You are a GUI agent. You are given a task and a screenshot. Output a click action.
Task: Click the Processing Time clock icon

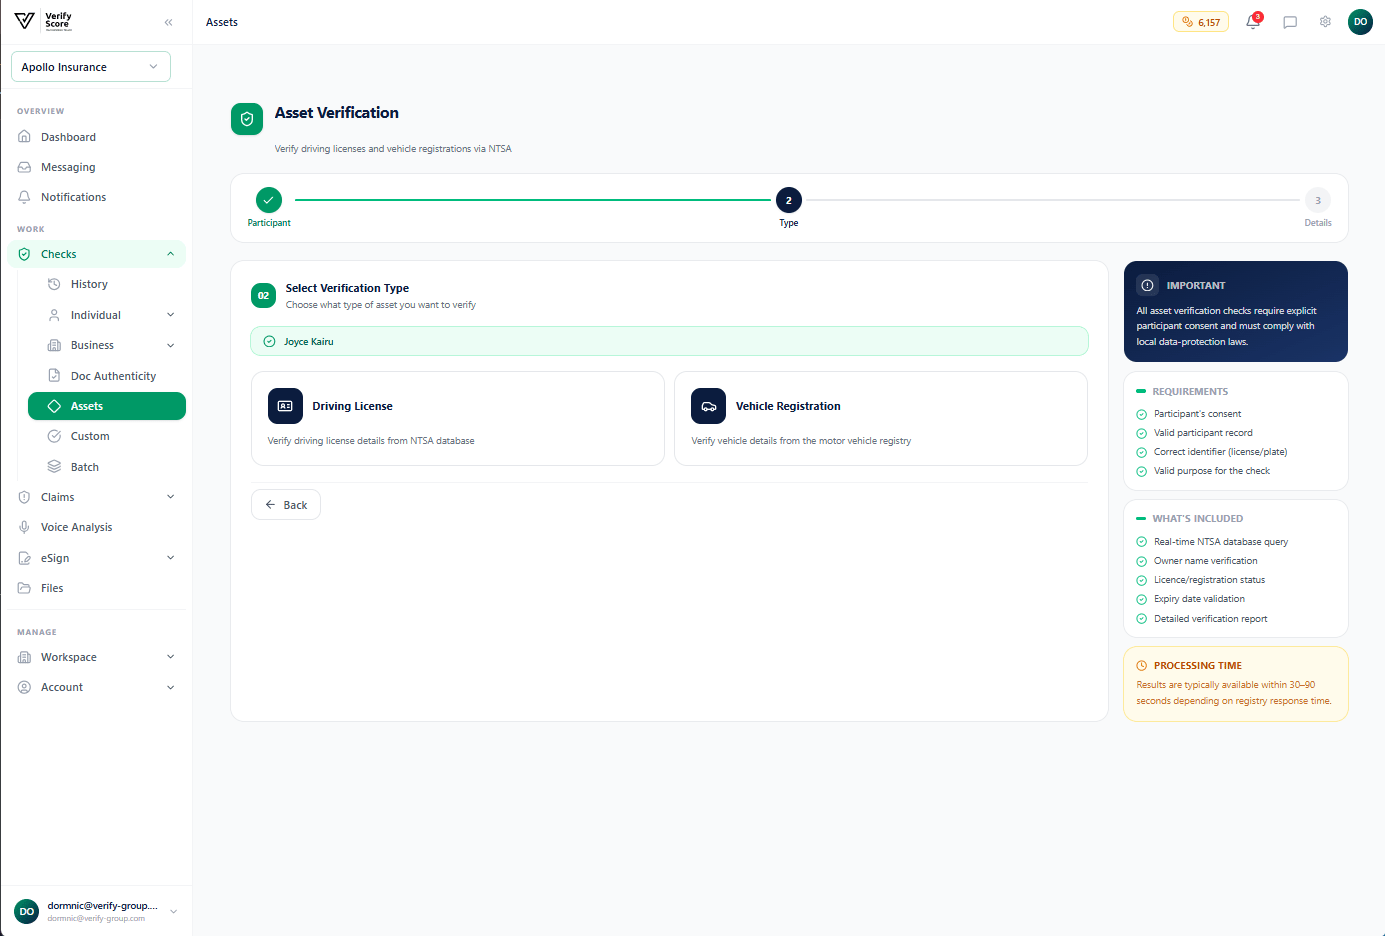tap(1141, 665)
